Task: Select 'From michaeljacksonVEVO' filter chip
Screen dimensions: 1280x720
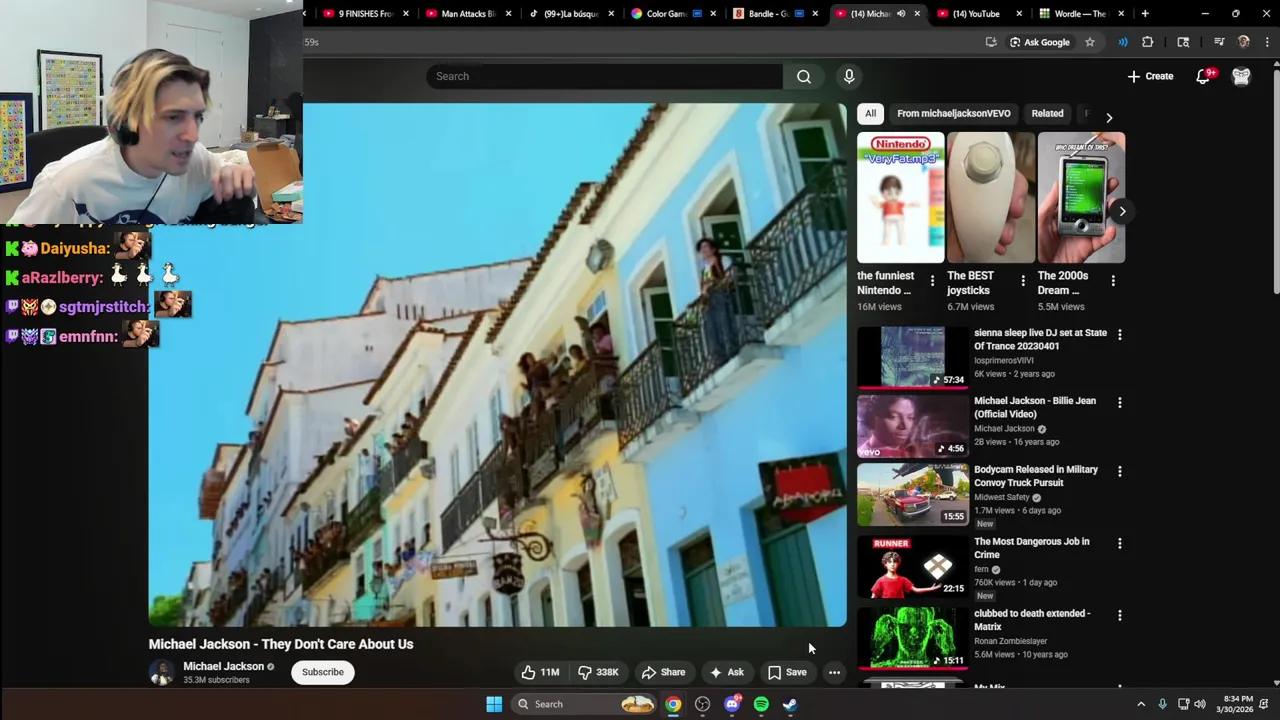Action: (x=954, y=113)
